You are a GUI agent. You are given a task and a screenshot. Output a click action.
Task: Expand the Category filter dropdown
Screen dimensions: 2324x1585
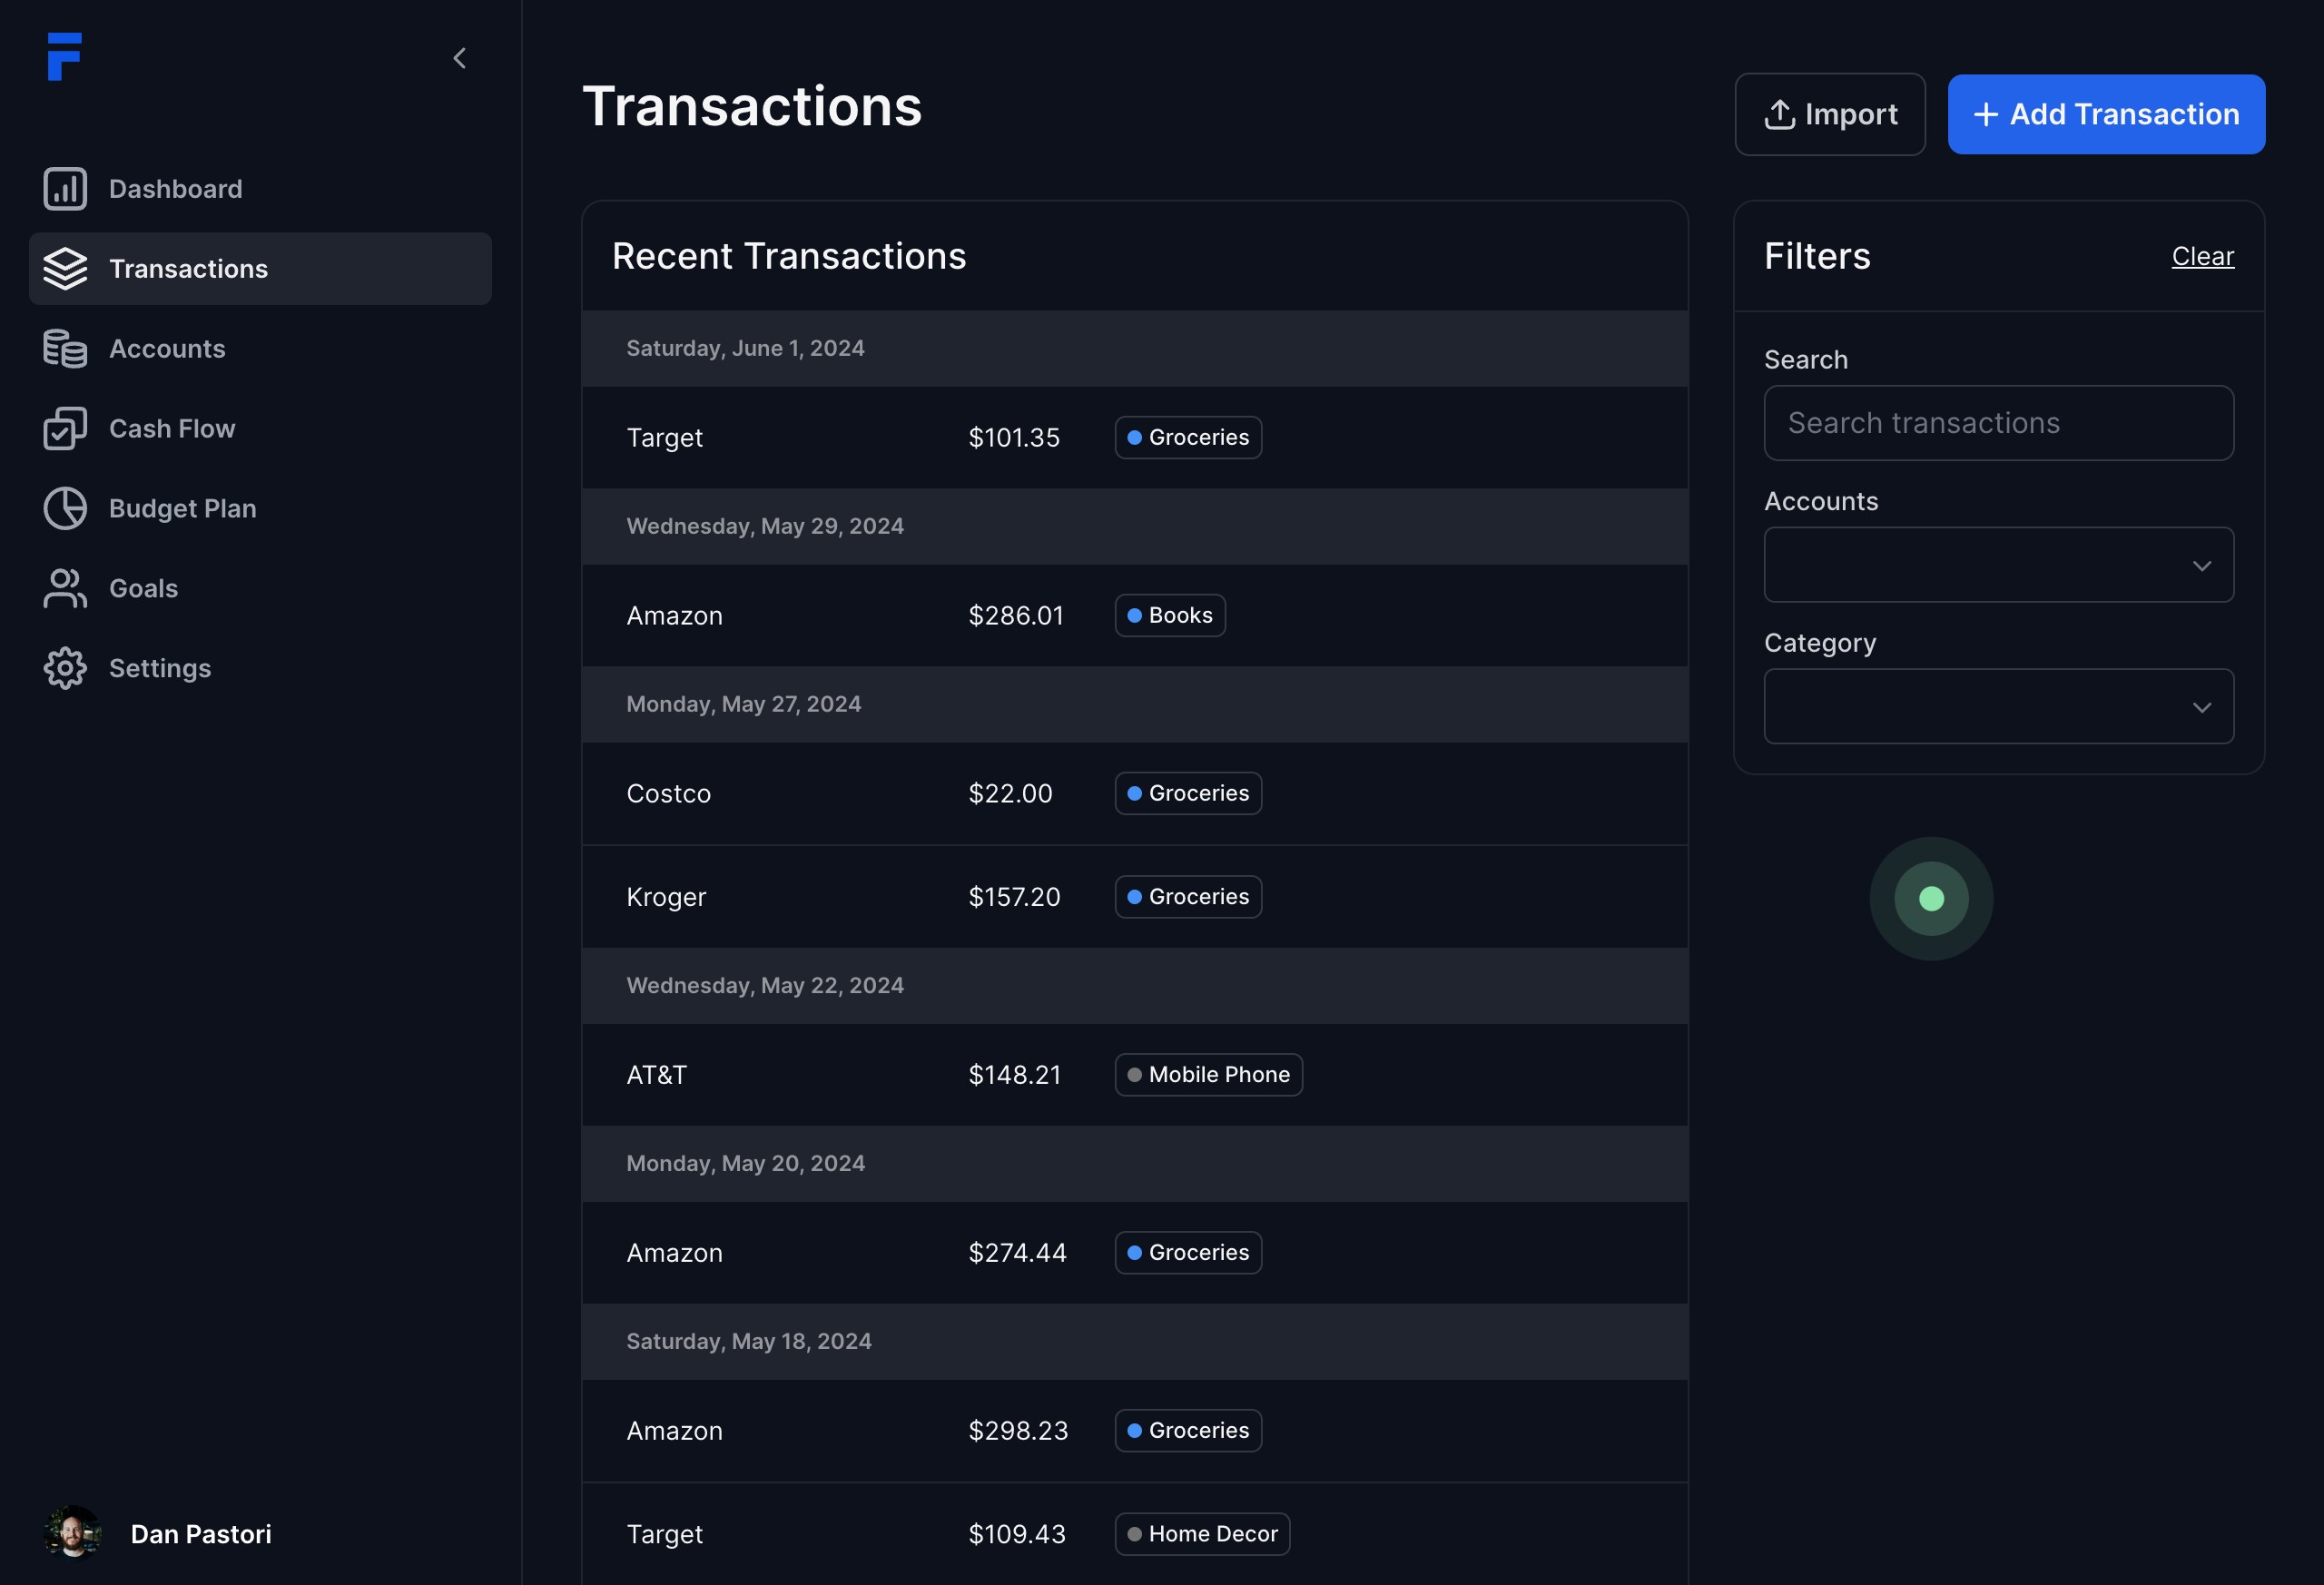point(1998,707)
